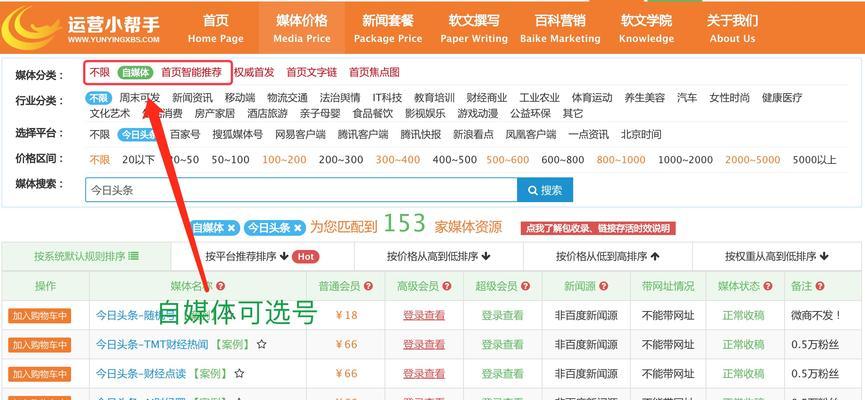865x400 pixels.
Task: Select 权威首发 media category
Action: (254, 72)
